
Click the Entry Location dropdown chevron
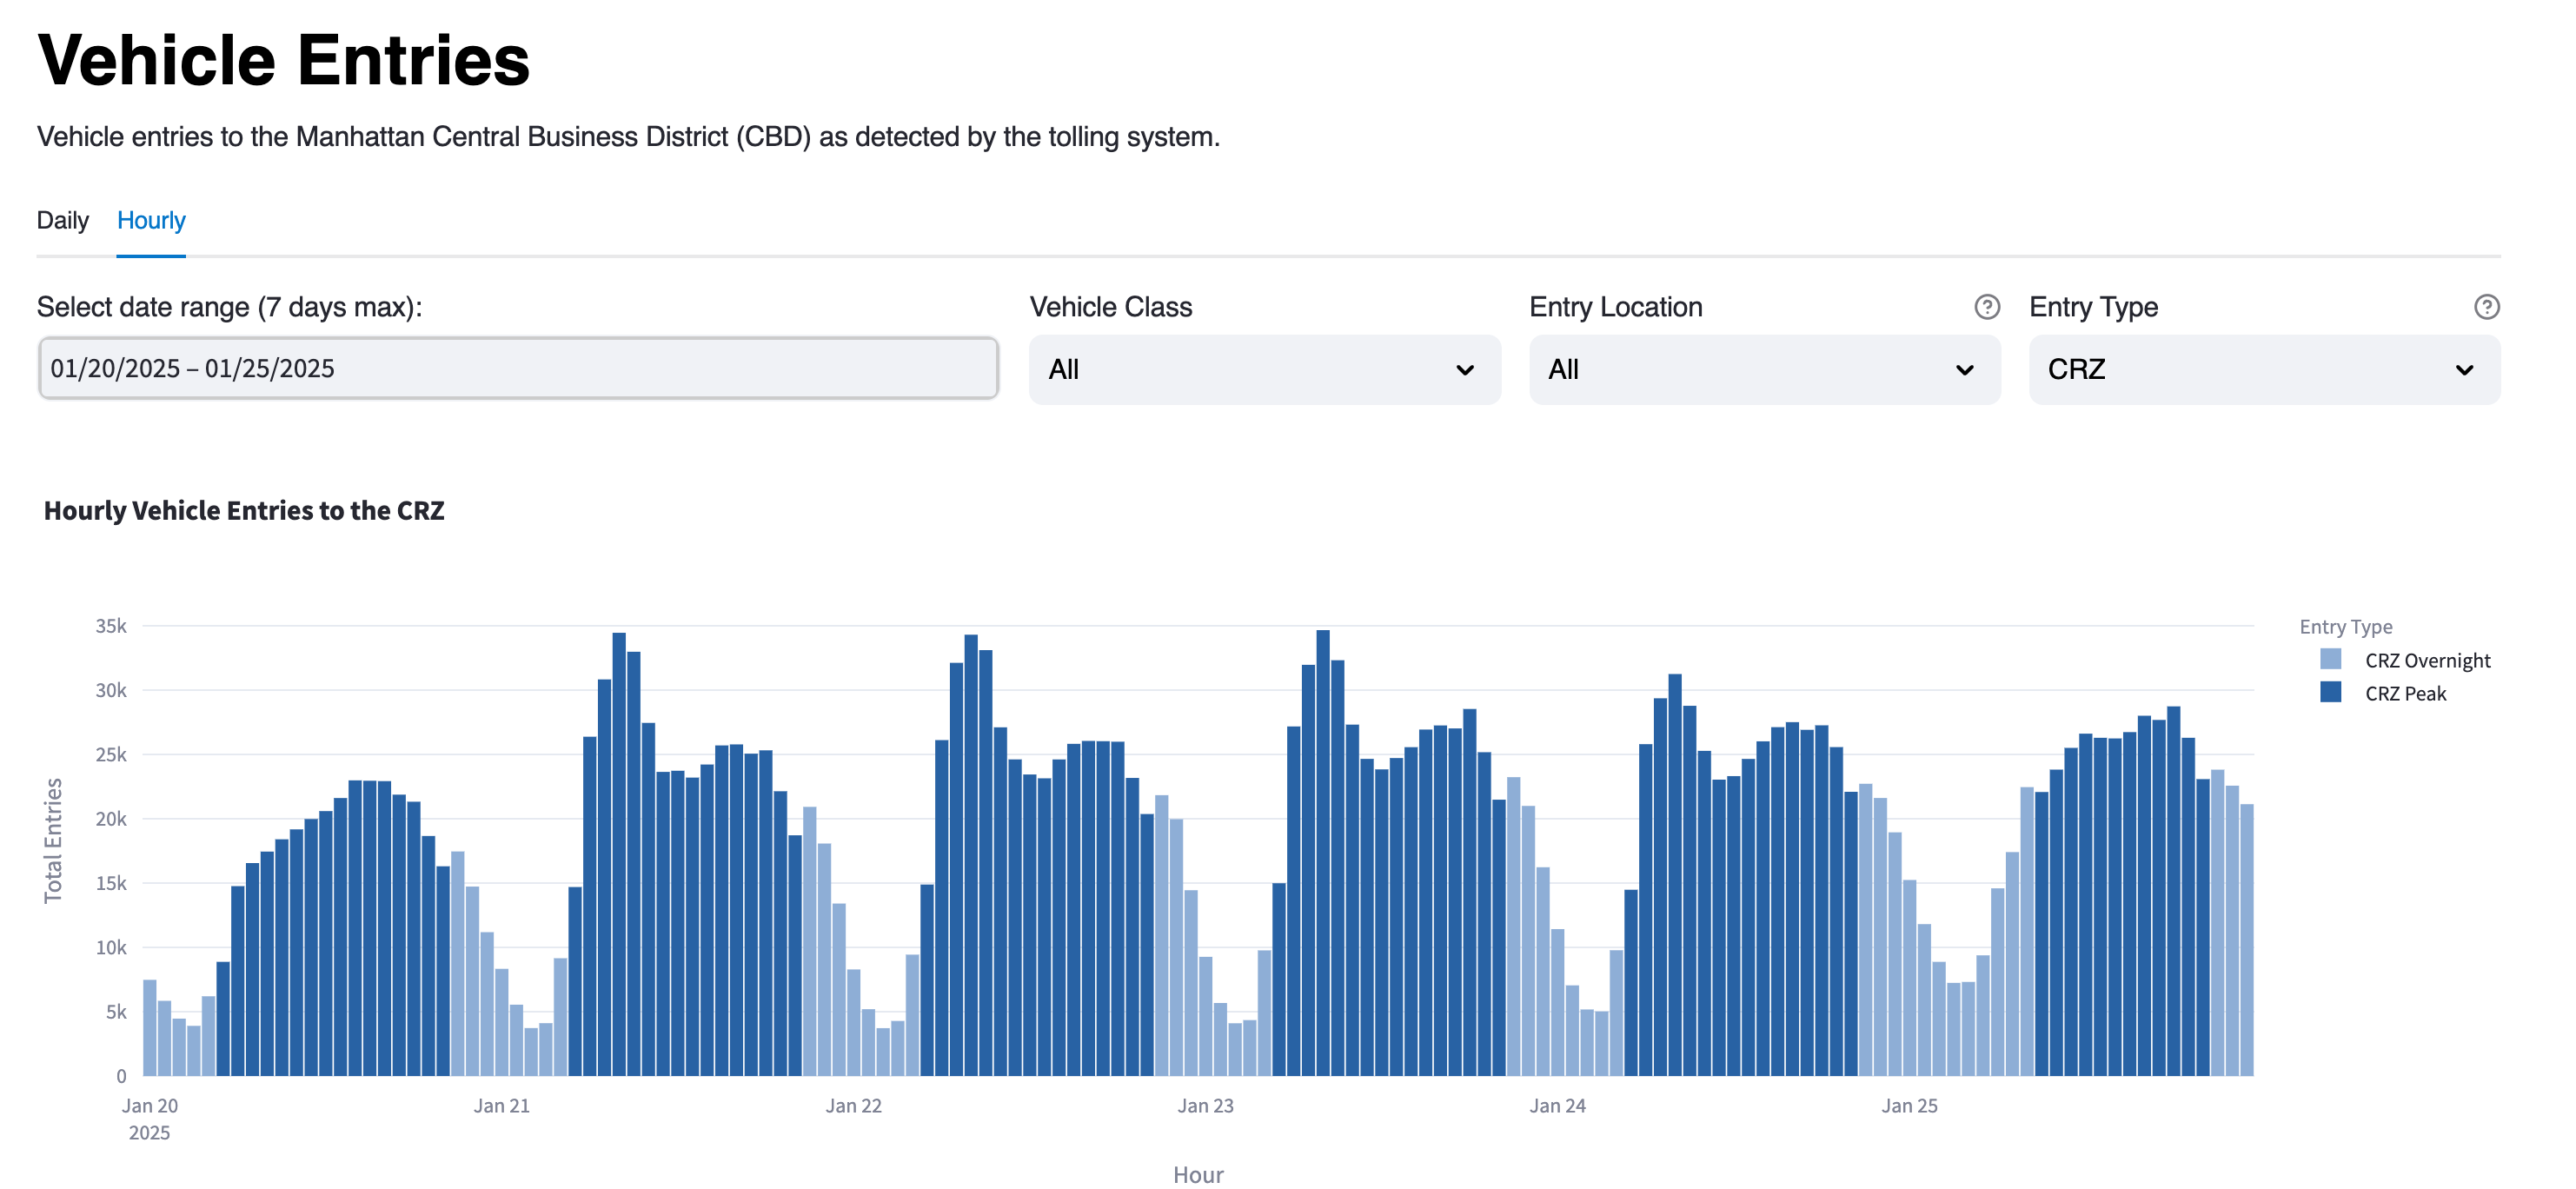(1964, 370)
